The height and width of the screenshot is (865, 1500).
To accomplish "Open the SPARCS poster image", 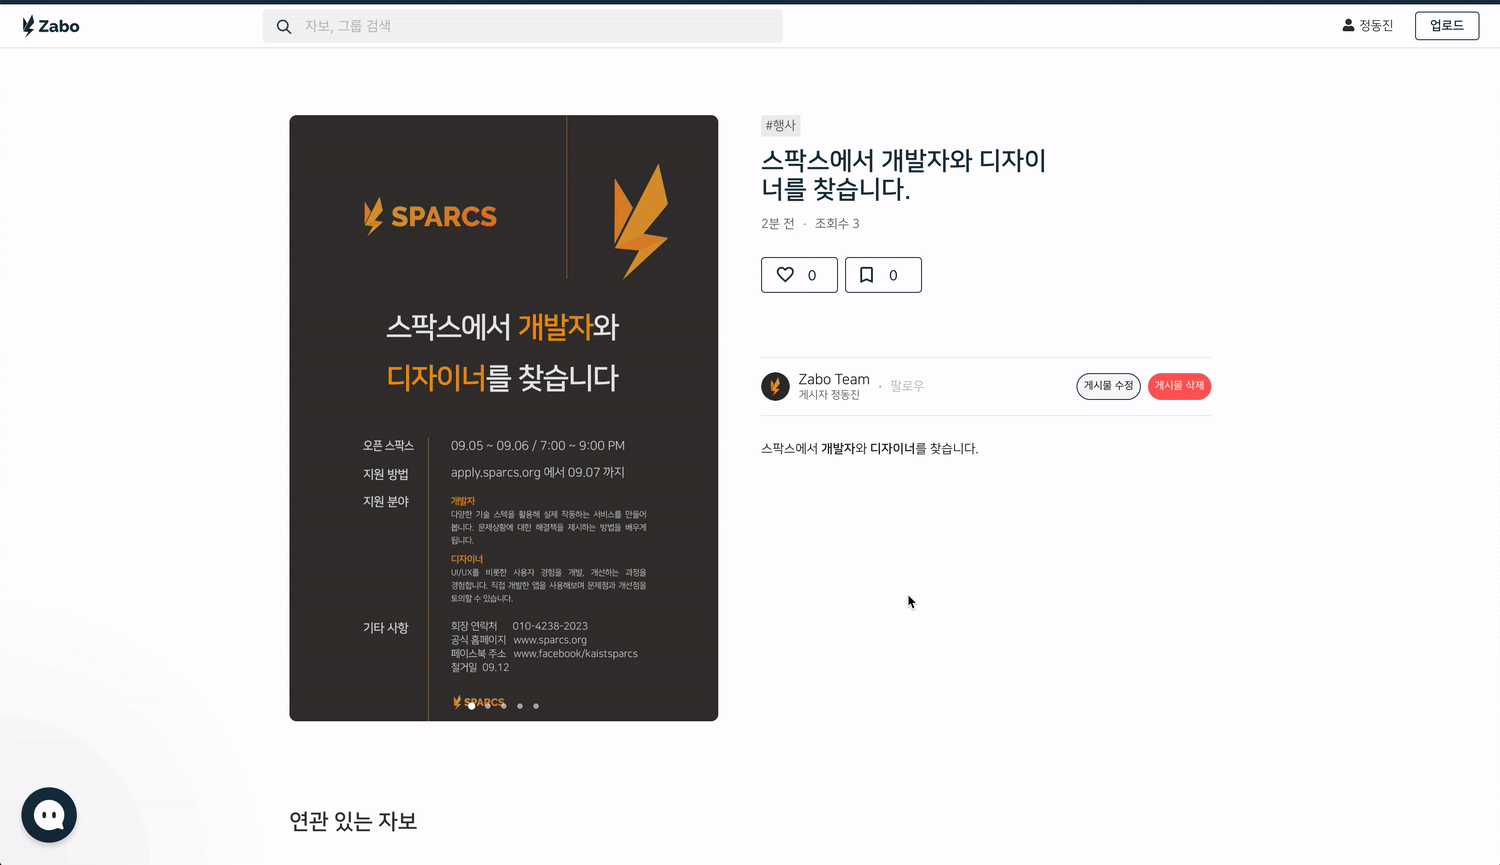I will (x=504, y=418).
